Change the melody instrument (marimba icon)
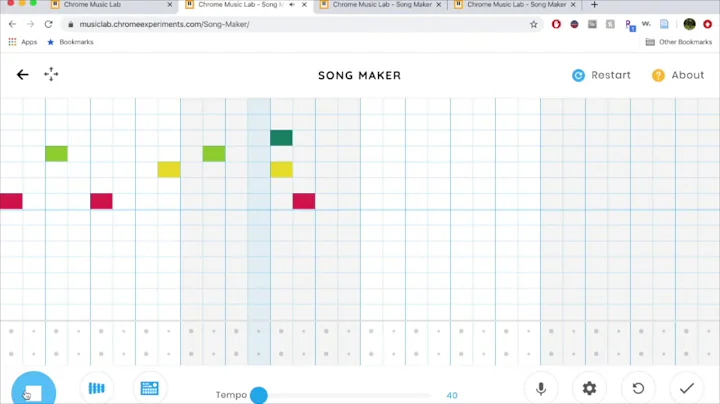This screenshot has height=404, width=720. (x=96, y=388)
